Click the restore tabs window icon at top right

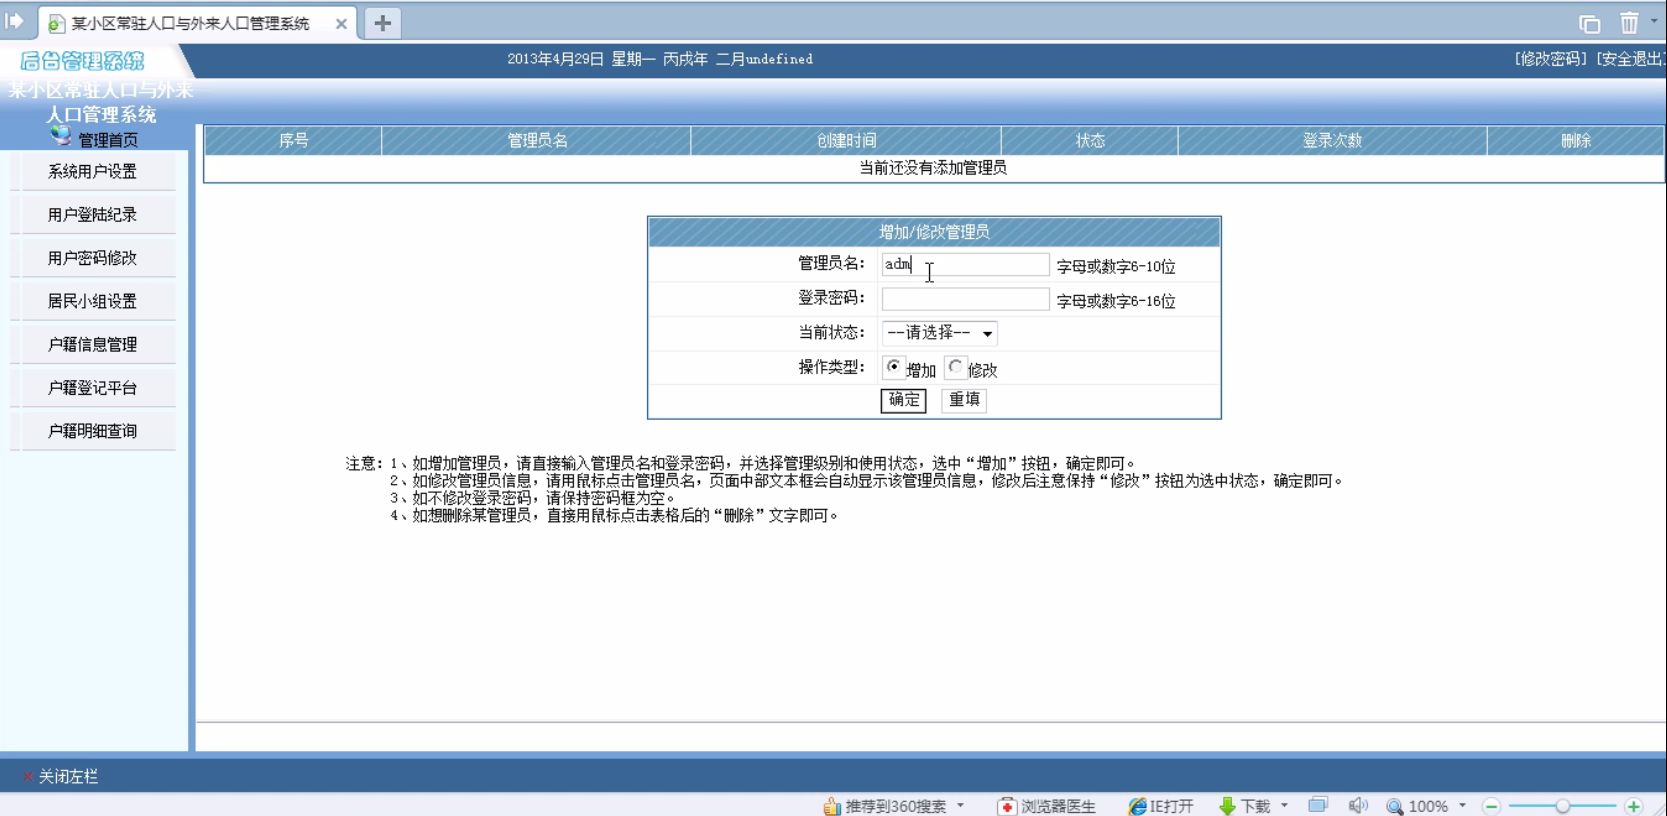tap(1589, 23)
